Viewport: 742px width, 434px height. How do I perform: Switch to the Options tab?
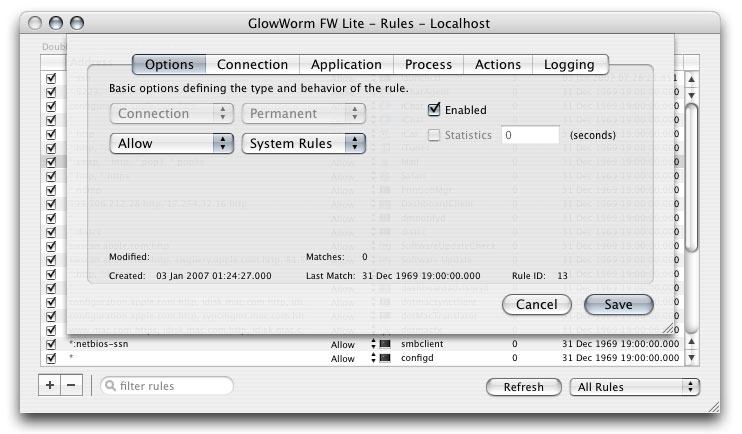pyautogui.click(x=169, y=64)
